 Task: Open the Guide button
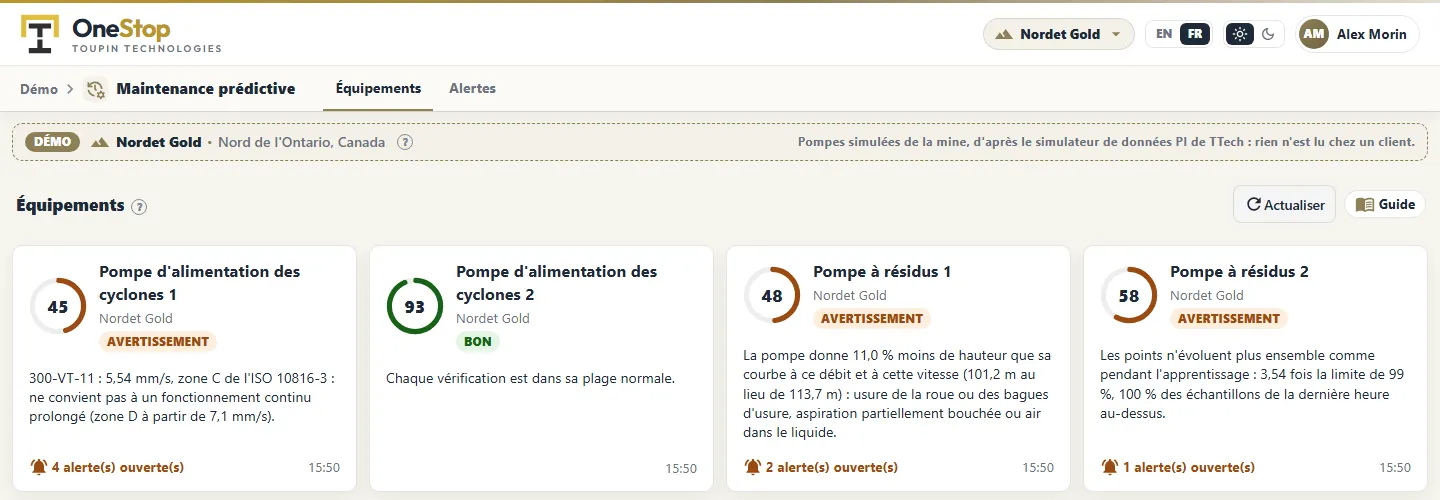pos(1385,204)
